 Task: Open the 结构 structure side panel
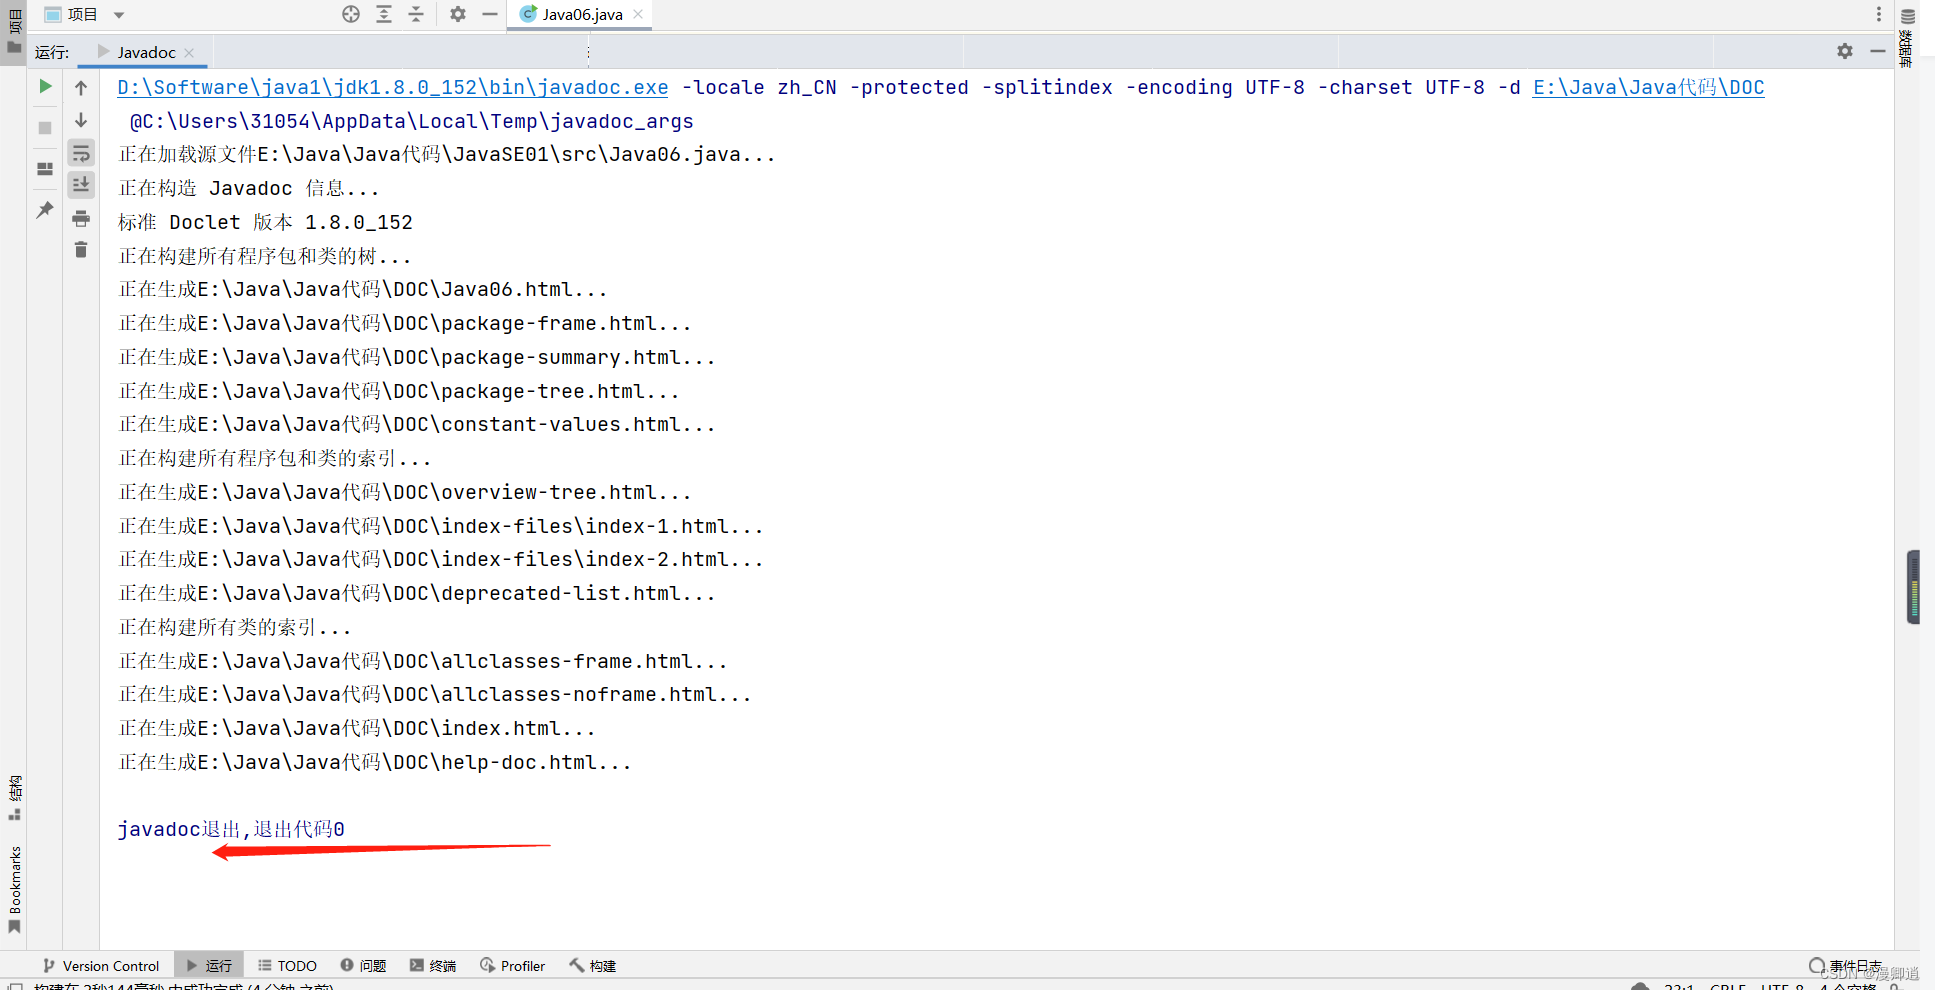click(x=14, y=798)
